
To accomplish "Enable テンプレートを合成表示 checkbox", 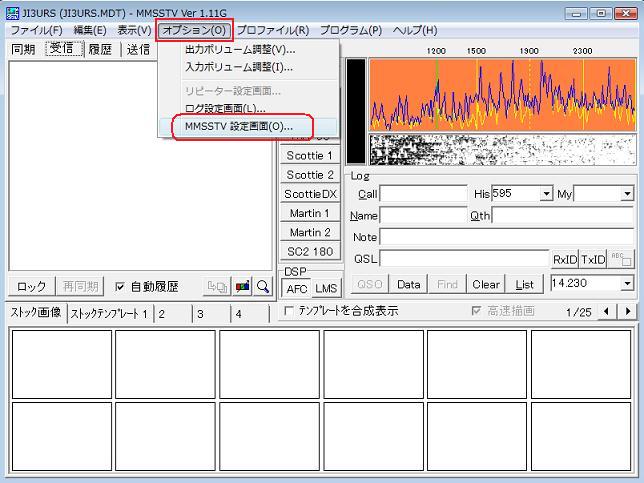I will (289, 311).
